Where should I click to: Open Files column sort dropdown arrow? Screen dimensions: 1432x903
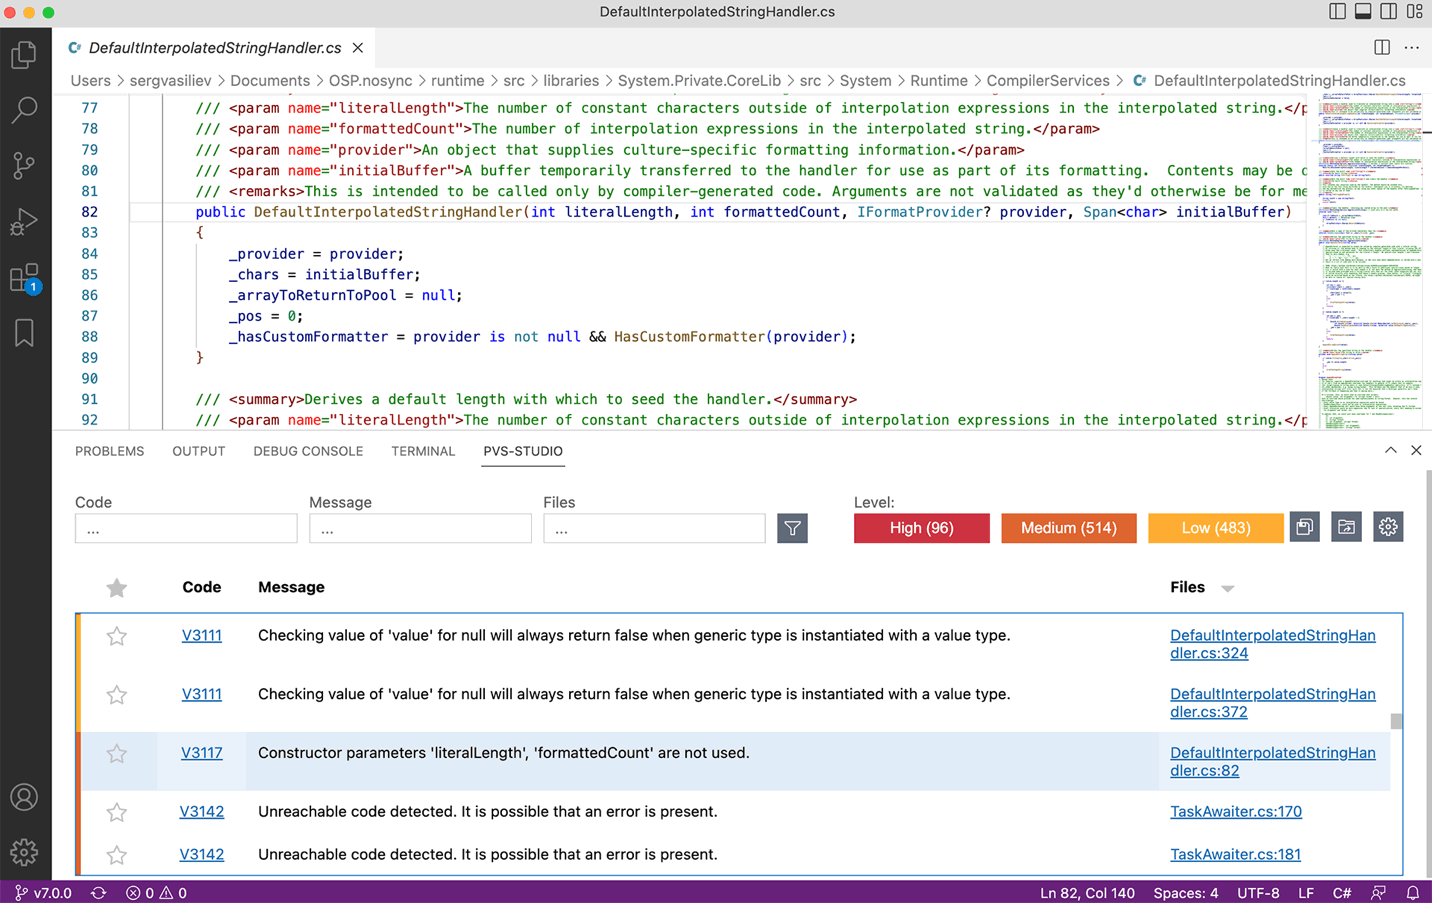tap(1227, 589)
